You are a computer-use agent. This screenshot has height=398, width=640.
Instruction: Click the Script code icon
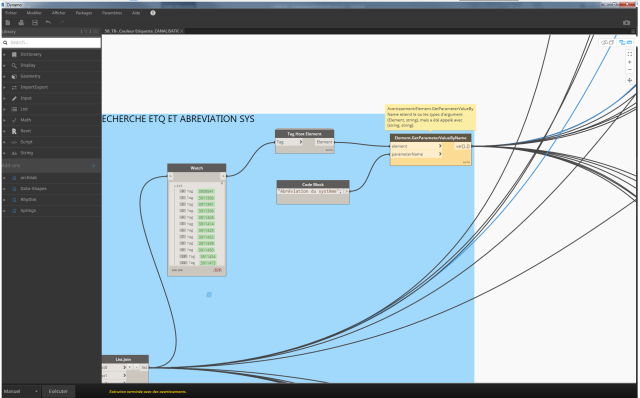[x=14, y=142]
